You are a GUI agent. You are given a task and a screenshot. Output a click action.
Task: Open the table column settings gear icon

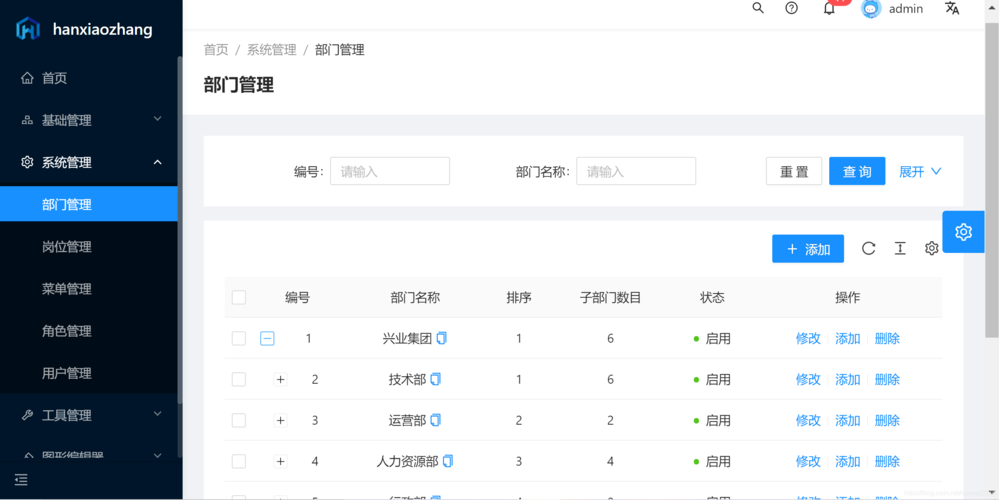pos(931,248)
